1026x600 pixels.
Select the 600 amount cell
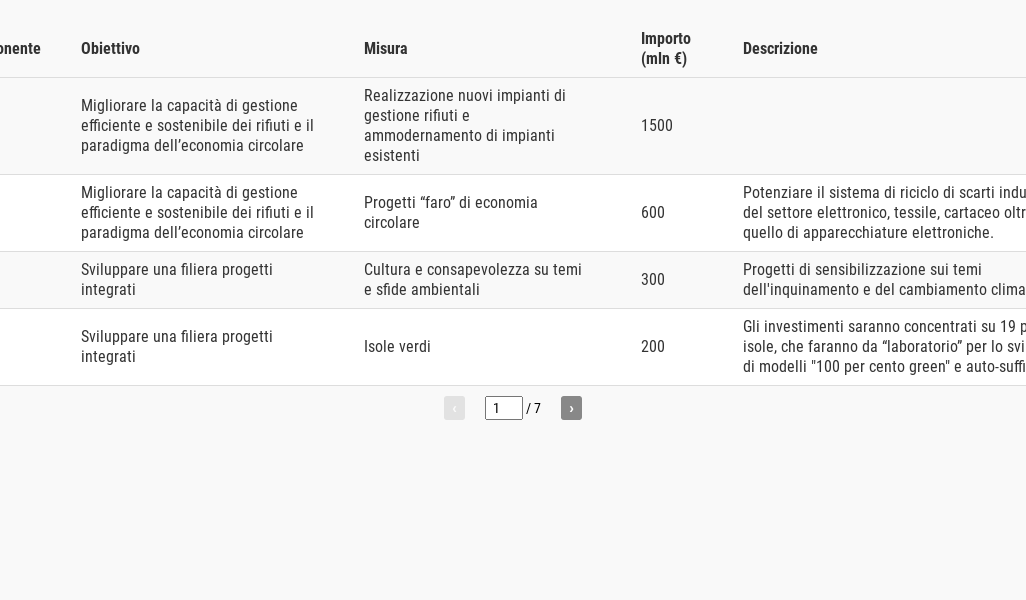653,213
